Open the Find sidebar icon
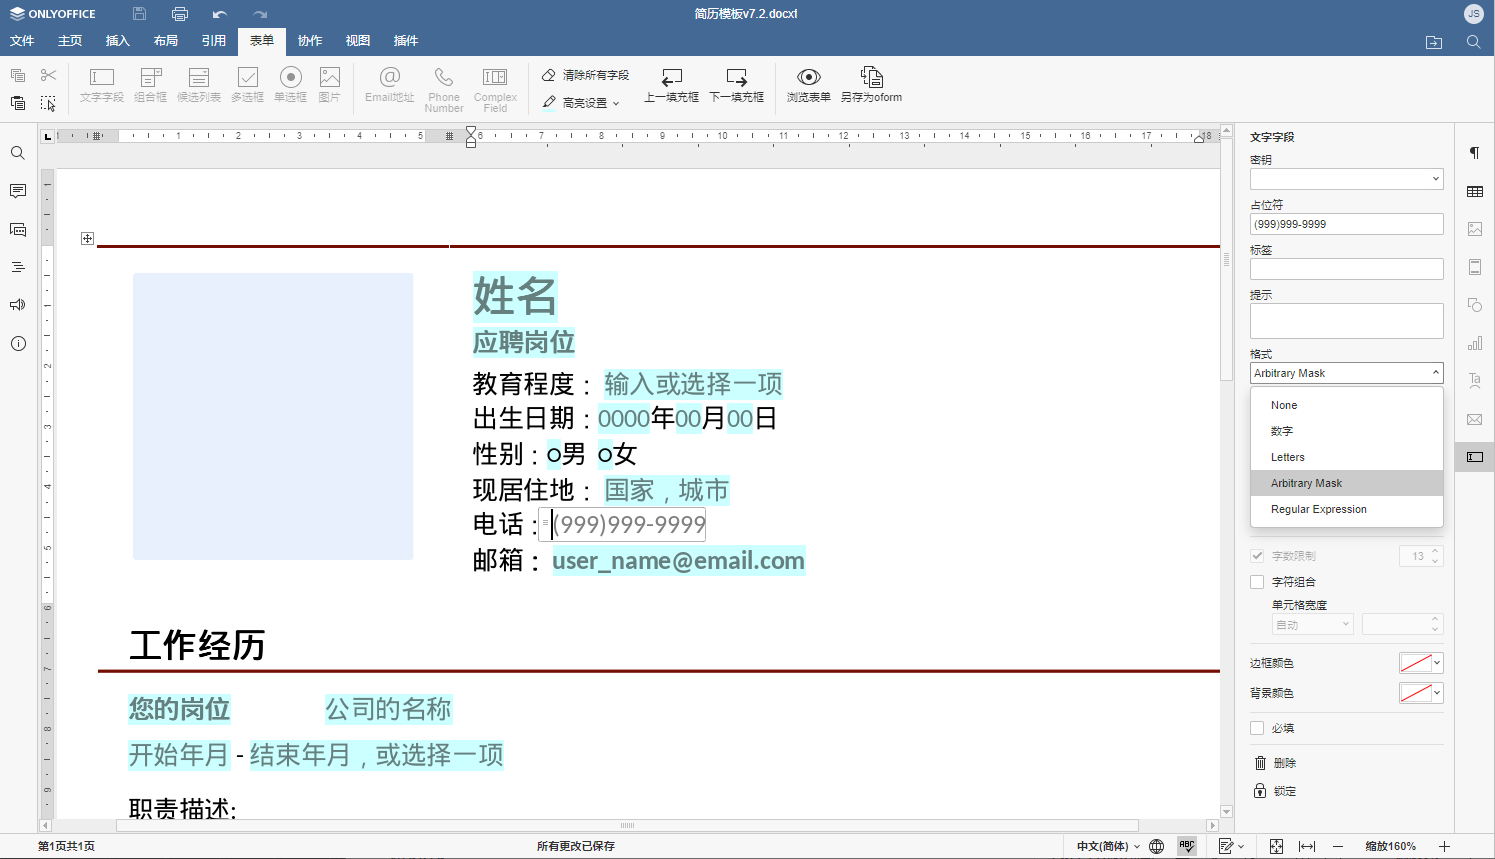This screenshot has height=859, width=1495. [x=18, y=153]
